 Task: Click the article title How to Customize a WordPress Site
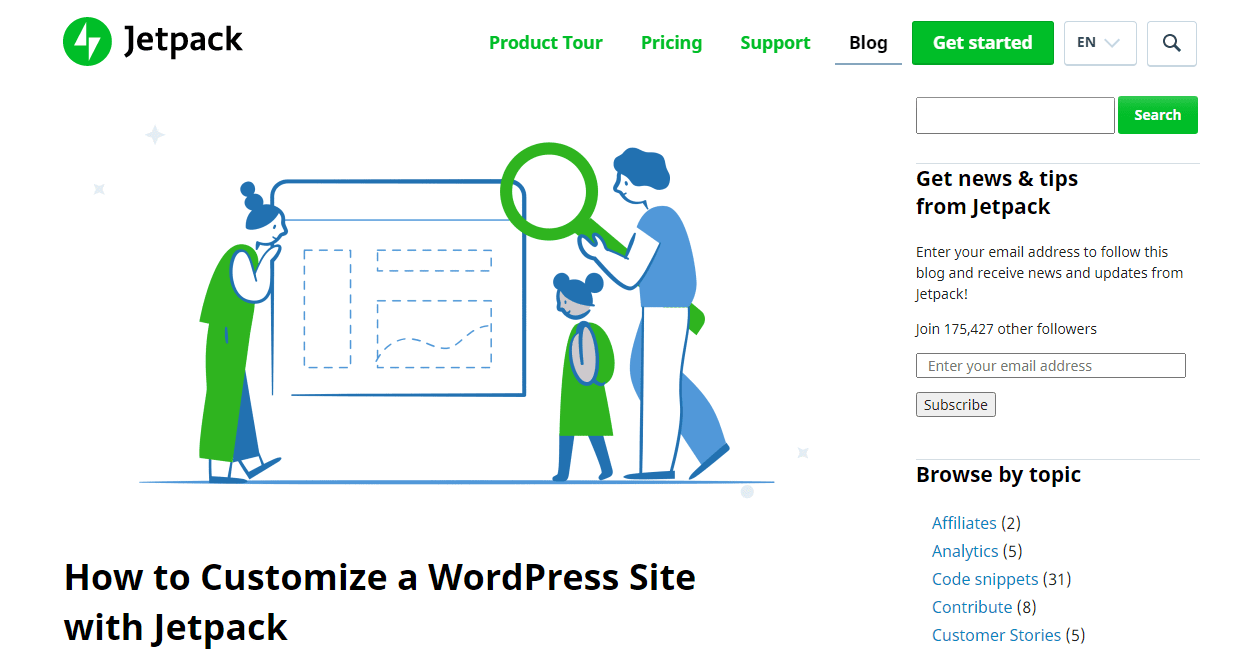(x=380, y=602)
